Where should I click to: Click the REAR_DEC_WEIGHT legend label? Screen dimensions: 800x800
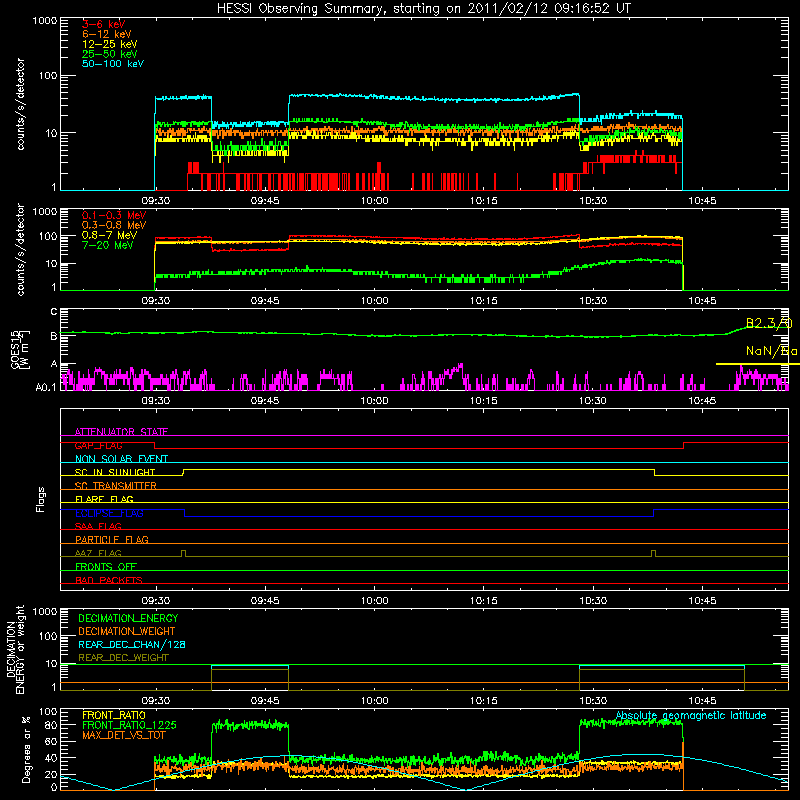[x=123, y=658]
